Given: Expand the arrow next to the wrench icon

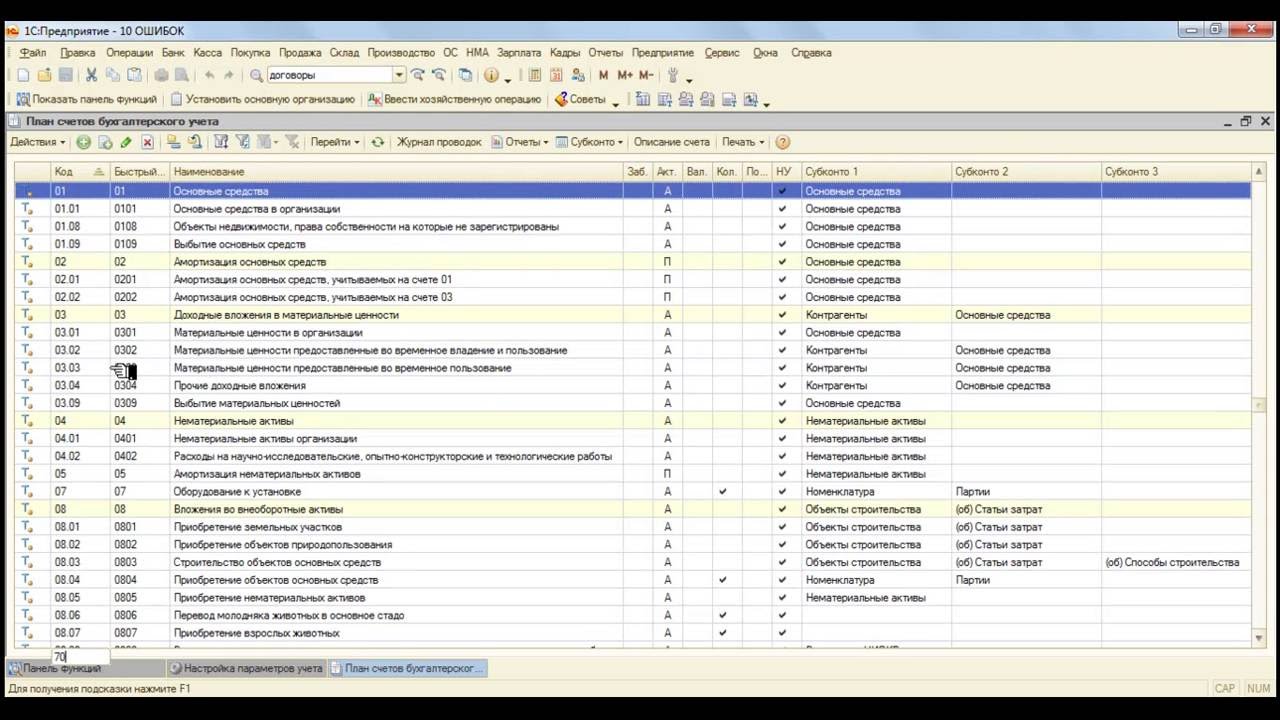Looking at the screenshot, I should [x=689, y=78].
